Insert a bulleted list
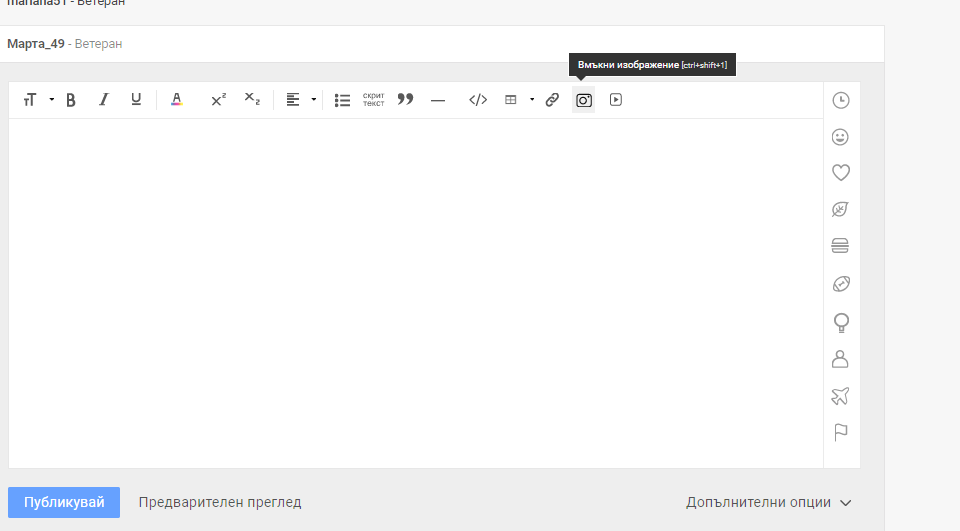This screenshot has width=960, height=531. 342,100
